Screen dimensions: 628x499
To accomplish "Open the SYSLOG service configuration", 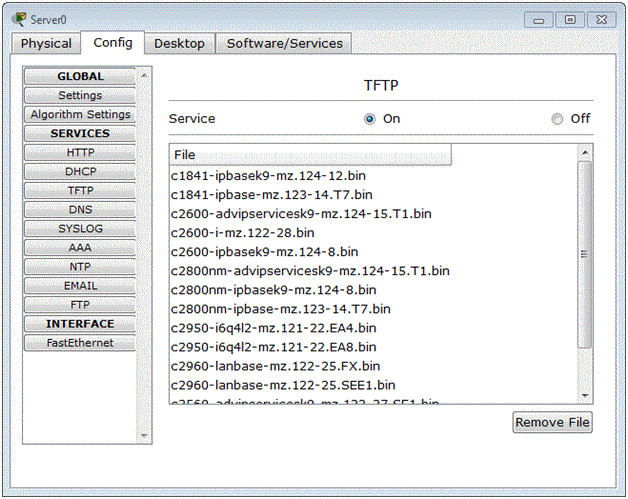I will point(80,228).
